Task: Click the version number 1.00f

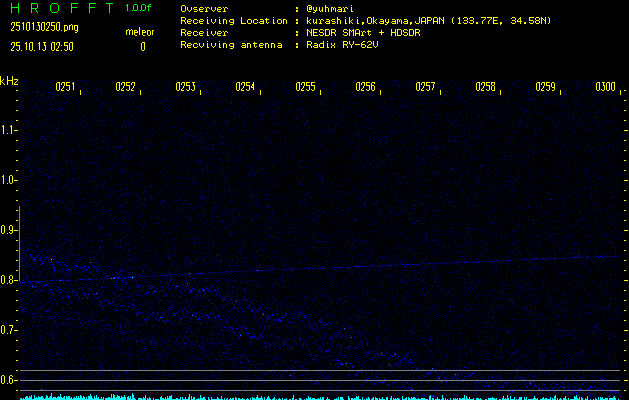Action: pos(139,8)
